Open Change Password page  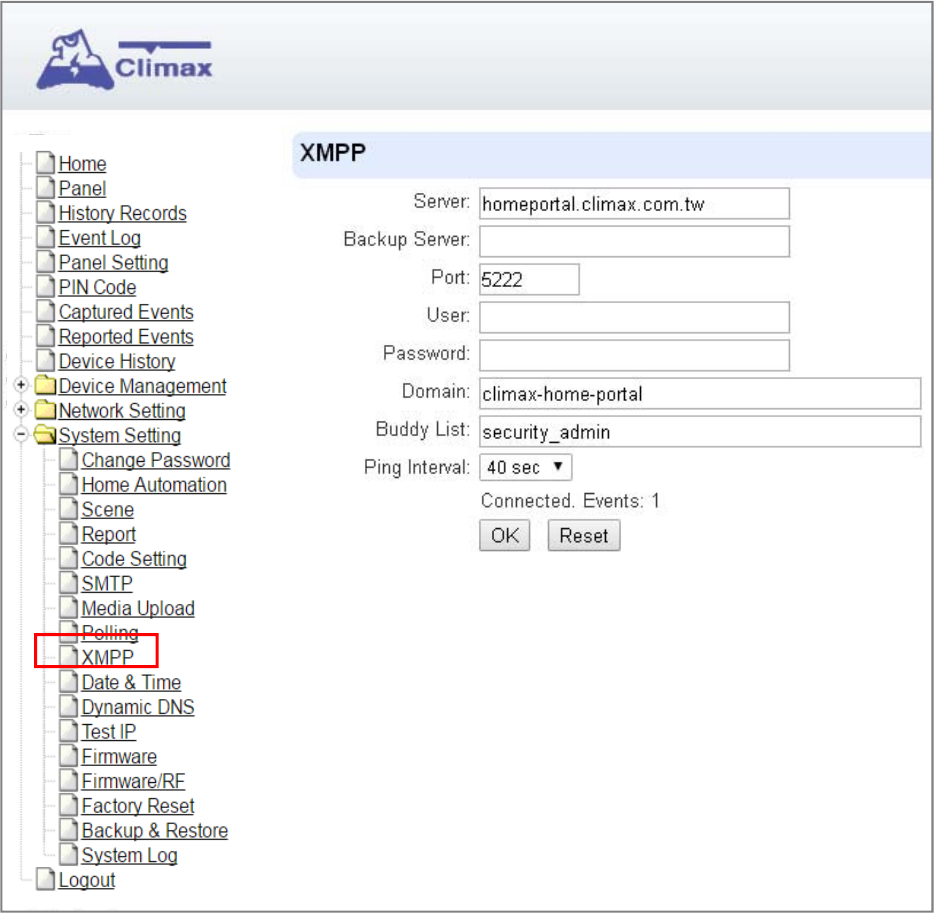click(x=155, y=460)
